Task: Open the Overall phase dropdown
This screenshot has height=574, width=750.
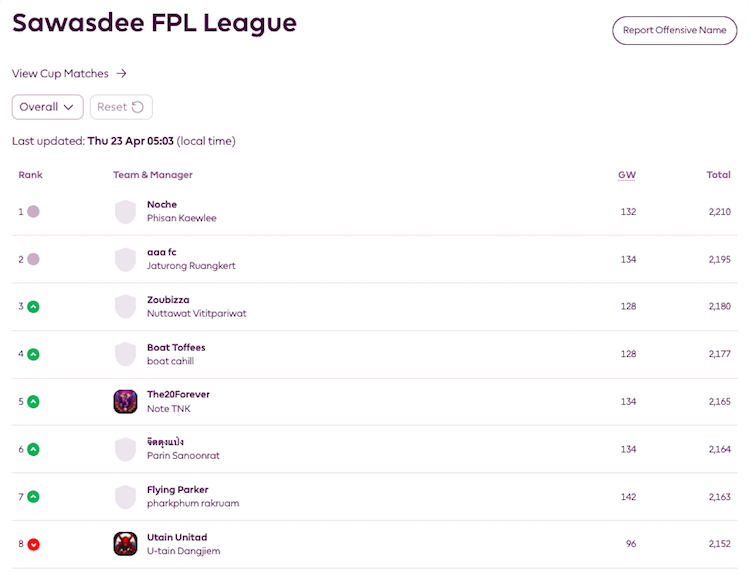Action: 47,107
